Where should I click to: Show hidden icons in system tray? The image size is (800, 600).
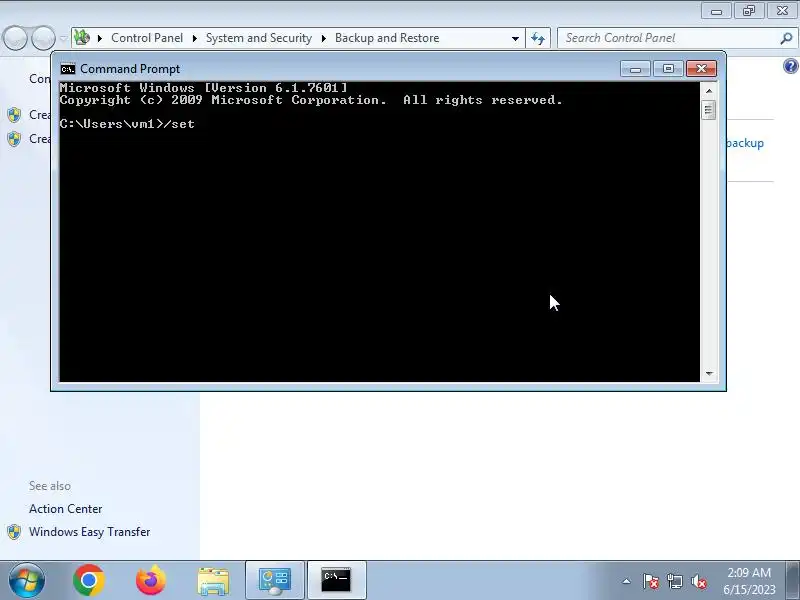[626, 581]
